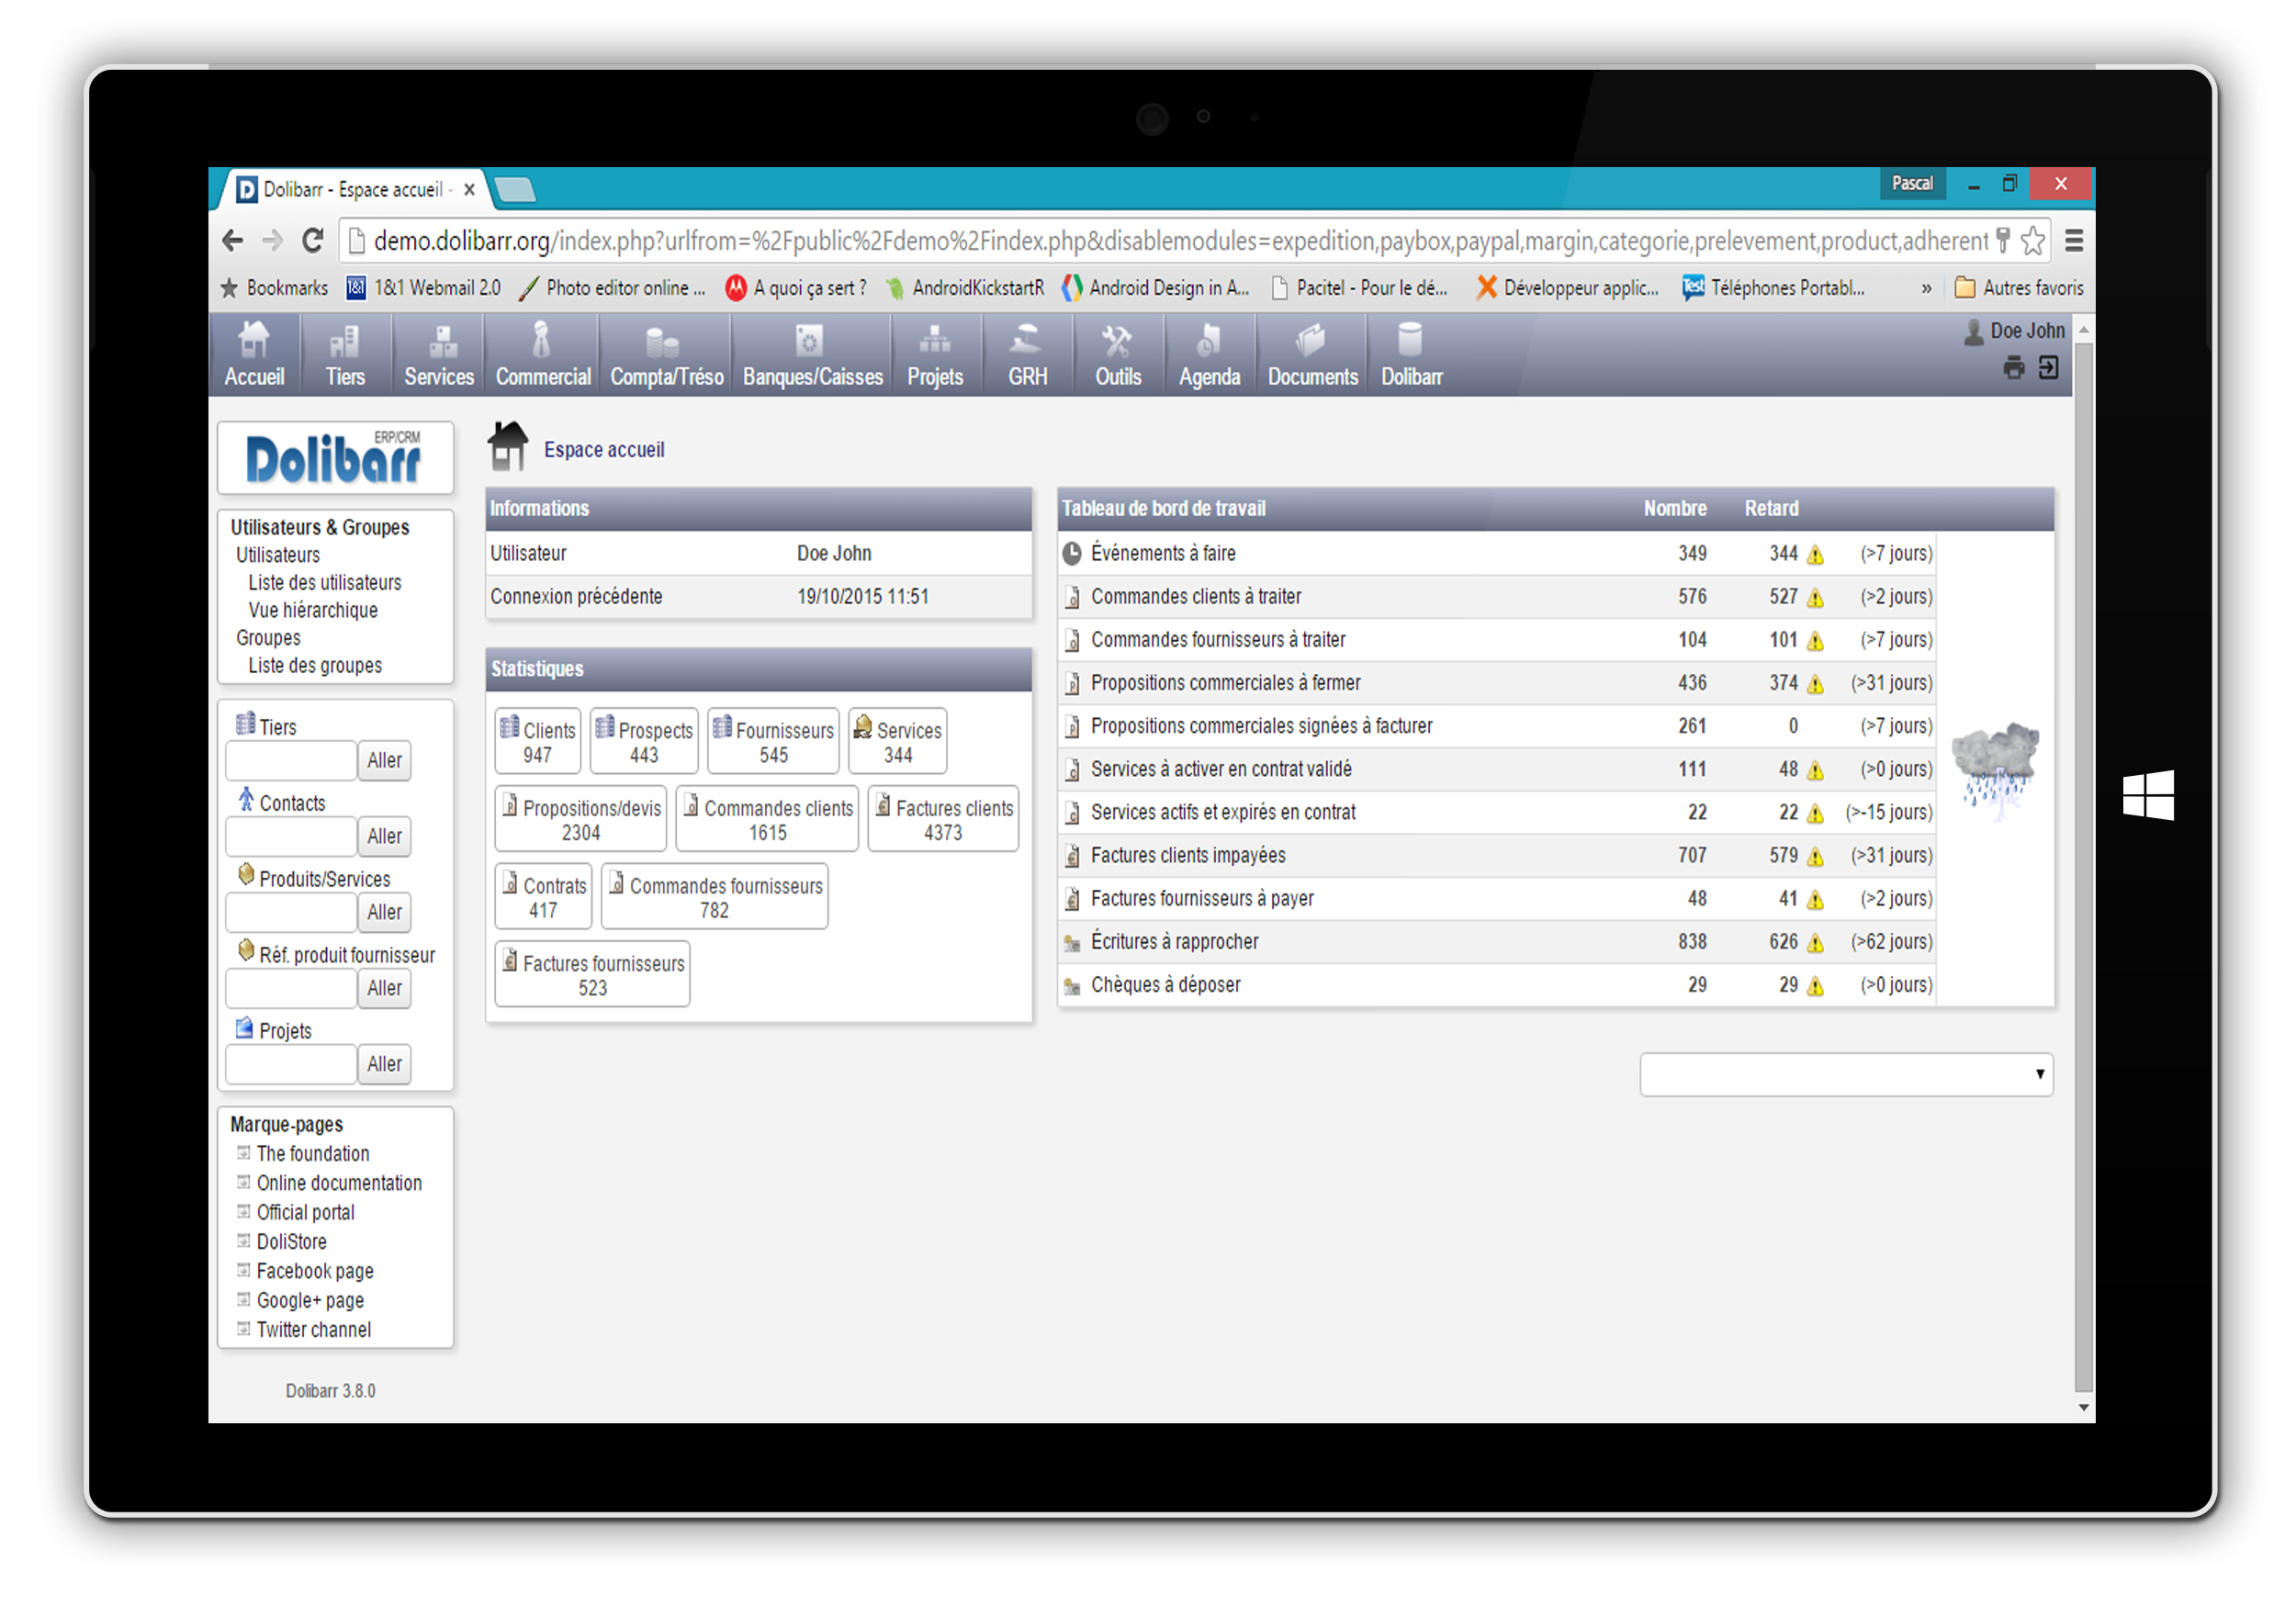Image resolution: width=2296 pixels, height=1606 pixels.
Task: Expand the empty dropdown below dashboard
Action: pyautogui.click(x=1845, y=1074)
